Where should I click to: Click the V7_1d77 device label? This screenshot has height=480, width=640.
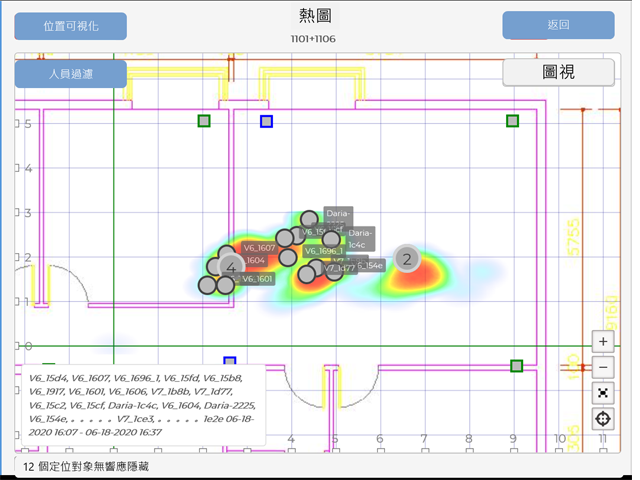point(339,268)
